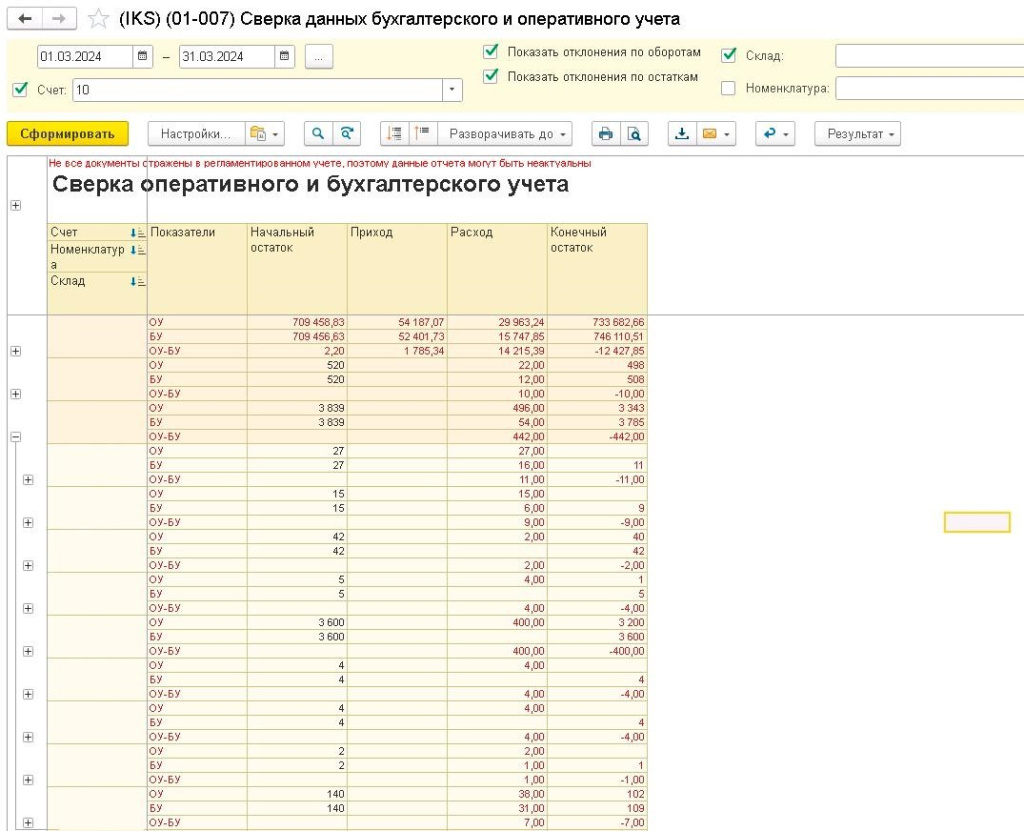Save report with the download icon

(682, 134)
